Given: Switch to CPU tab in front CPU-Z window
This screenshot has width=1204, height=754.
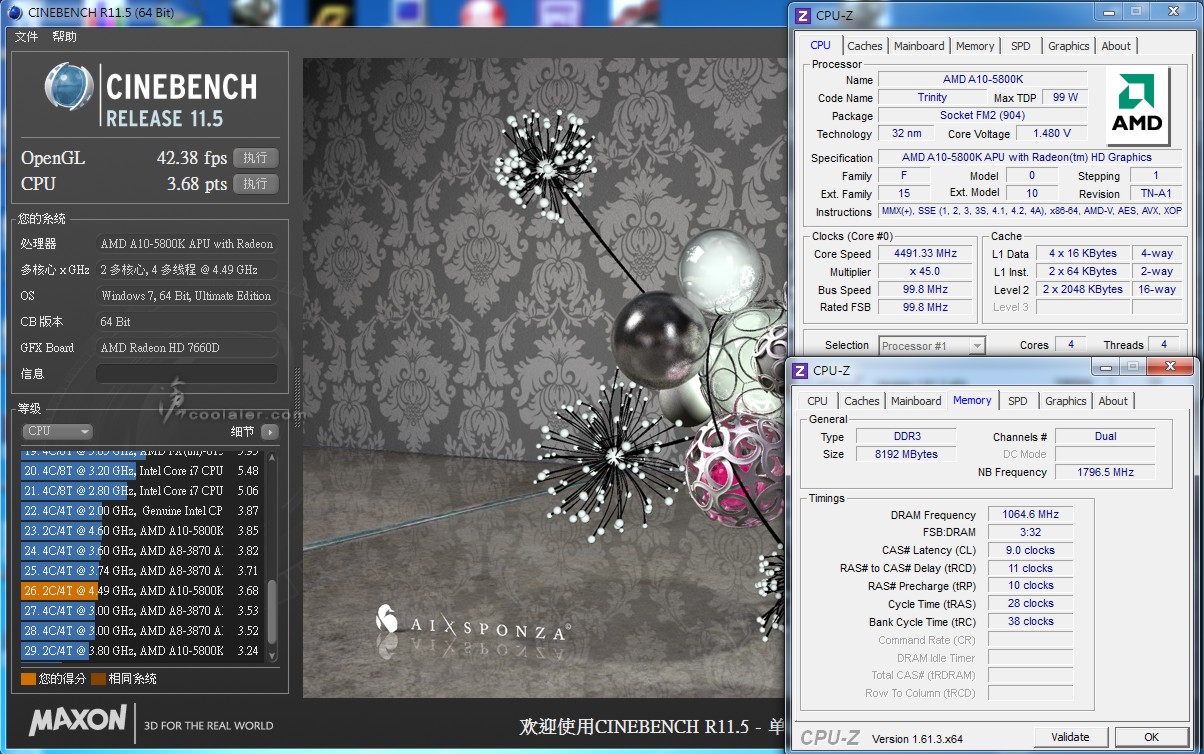Looking at the screenshot, I should [x=817, y=401].
